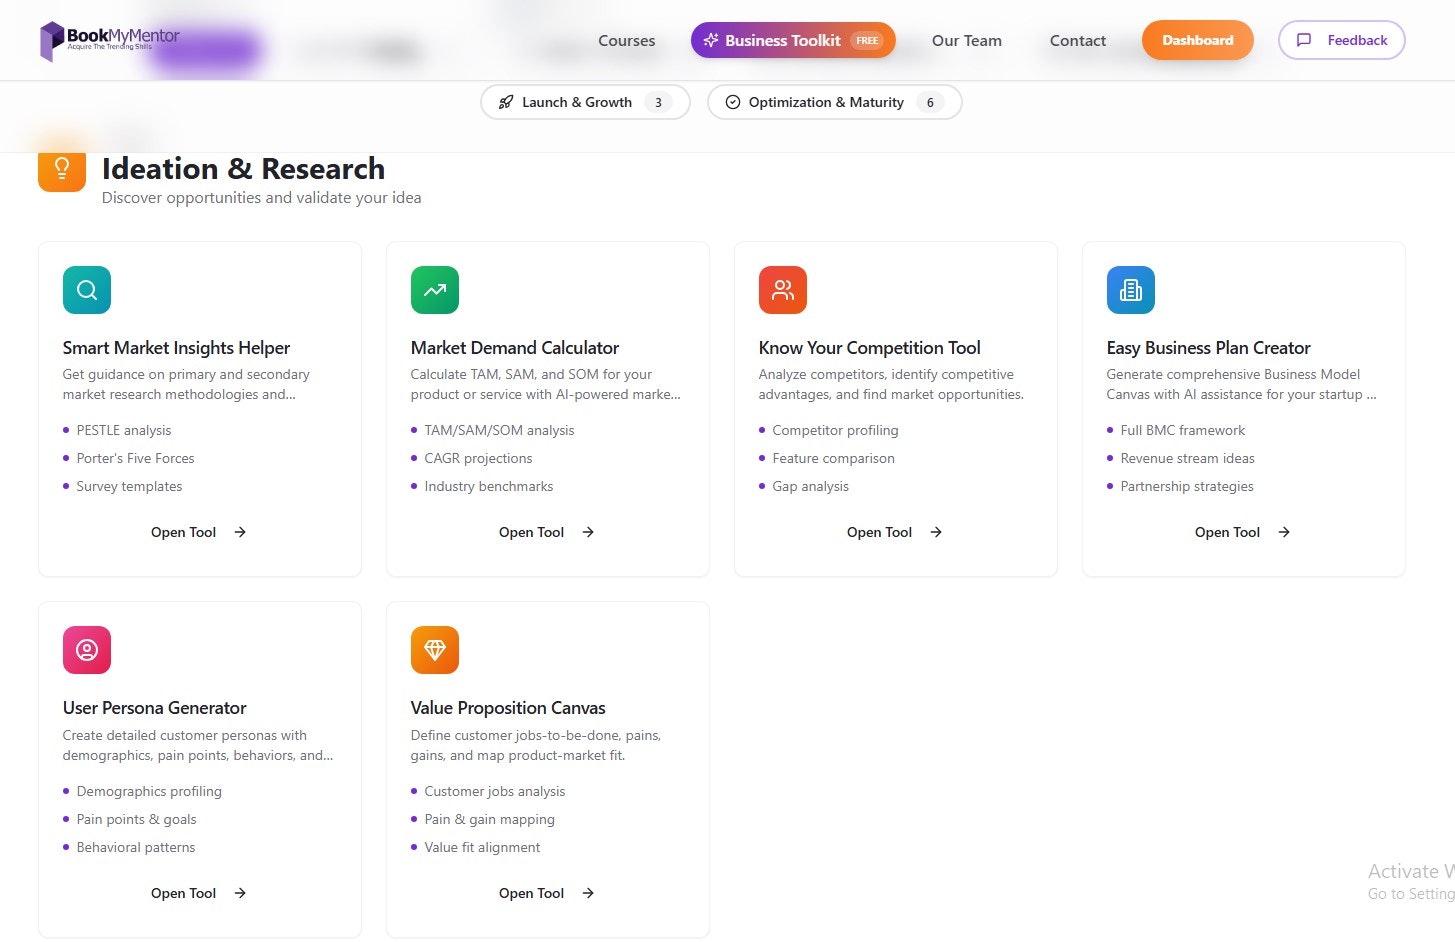Open the Courses menu item
The image size is (1455, 942).
626,41
